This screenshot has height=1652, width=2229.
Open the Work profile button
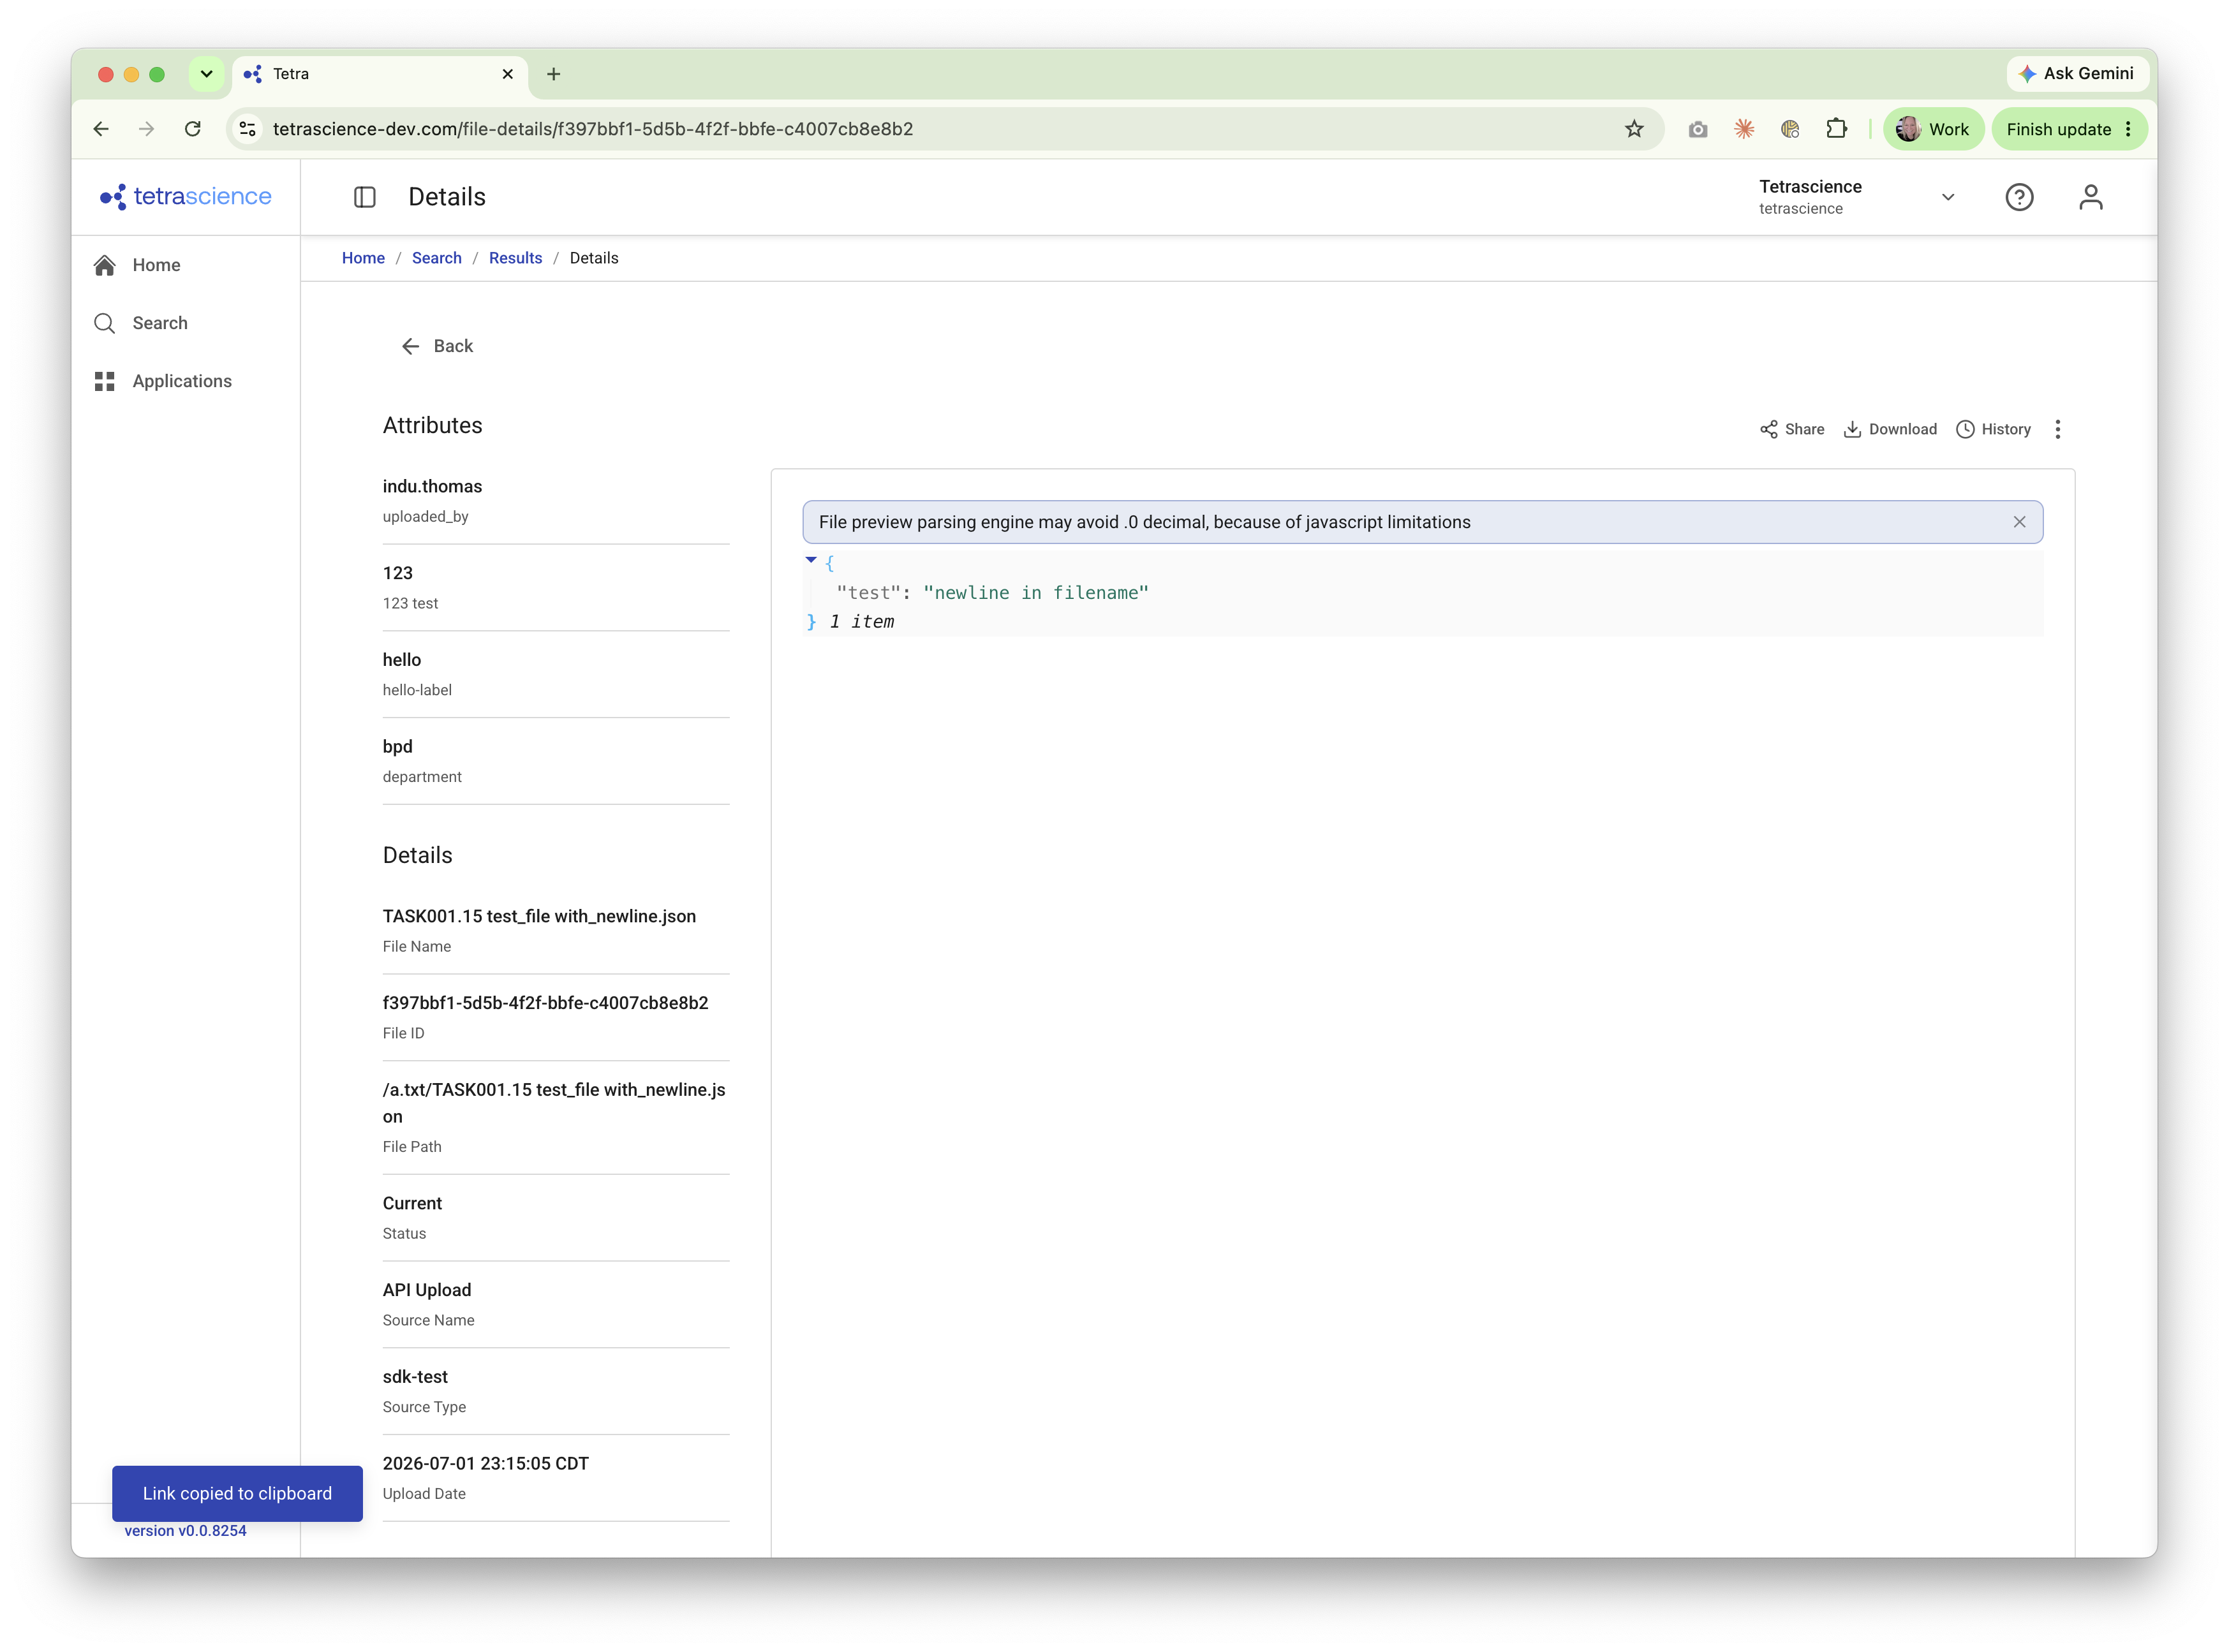(x=1933, y=129)
